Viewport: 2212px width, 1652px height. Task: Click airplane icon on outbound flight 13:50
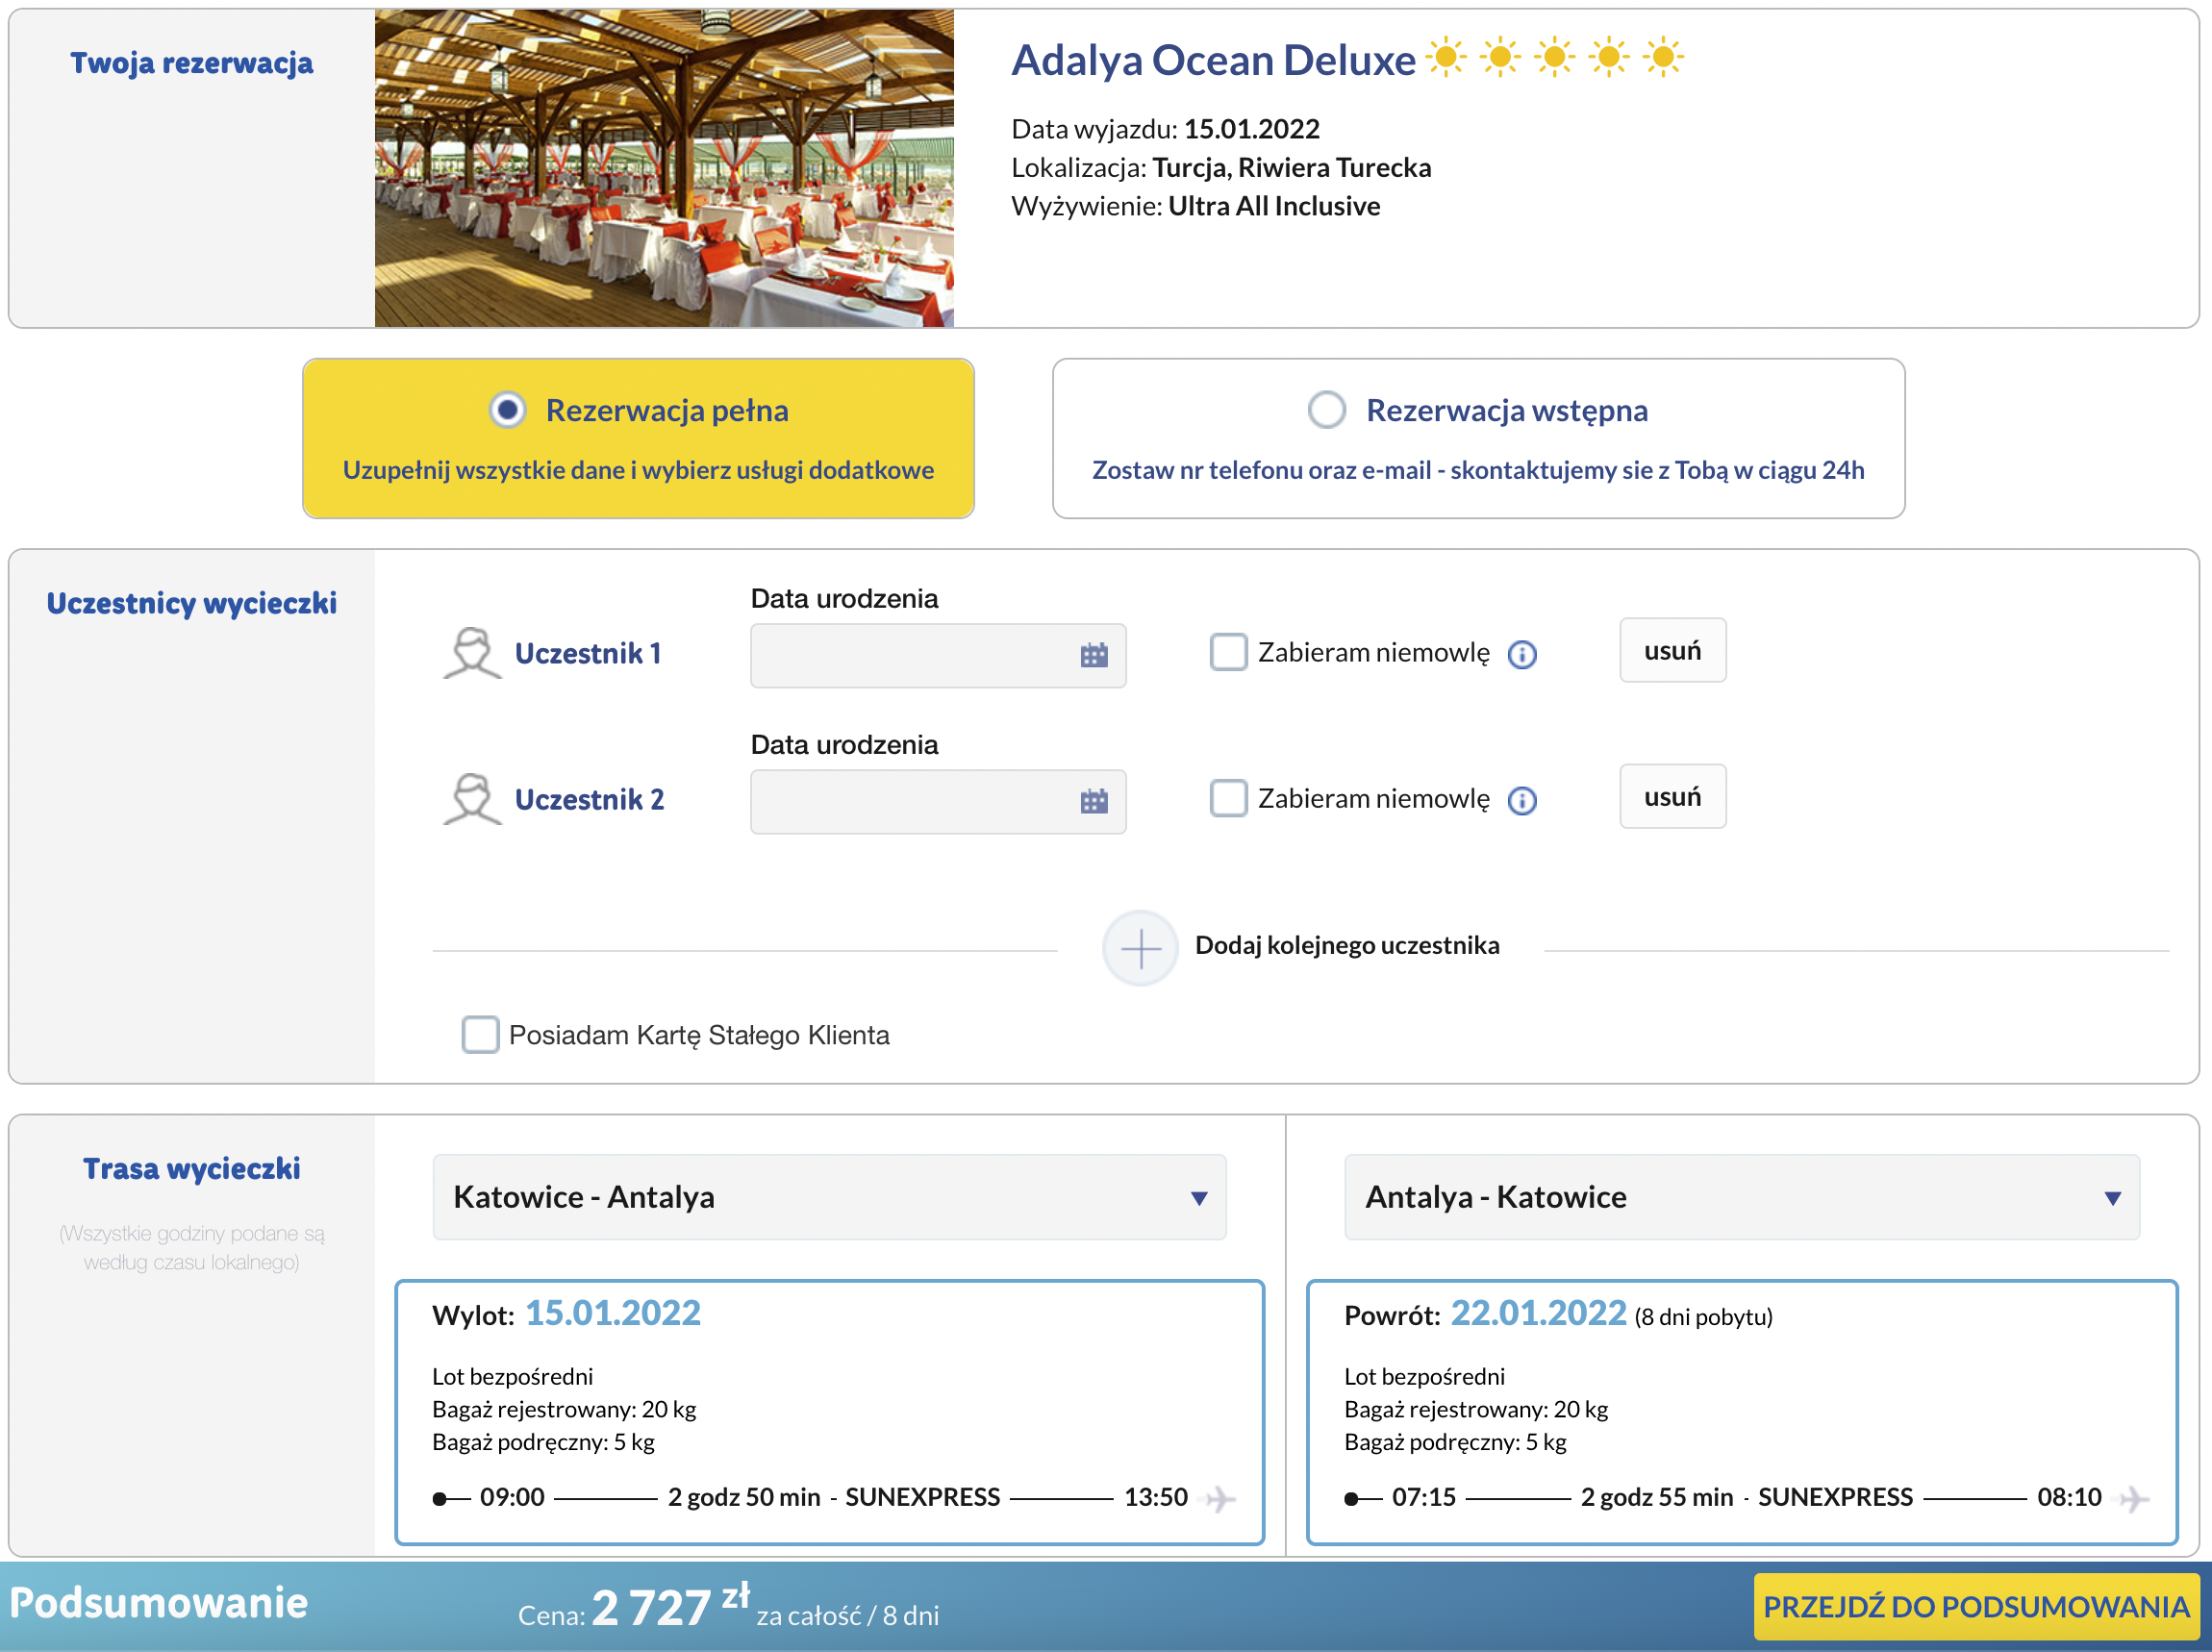click(1220, 1499)
